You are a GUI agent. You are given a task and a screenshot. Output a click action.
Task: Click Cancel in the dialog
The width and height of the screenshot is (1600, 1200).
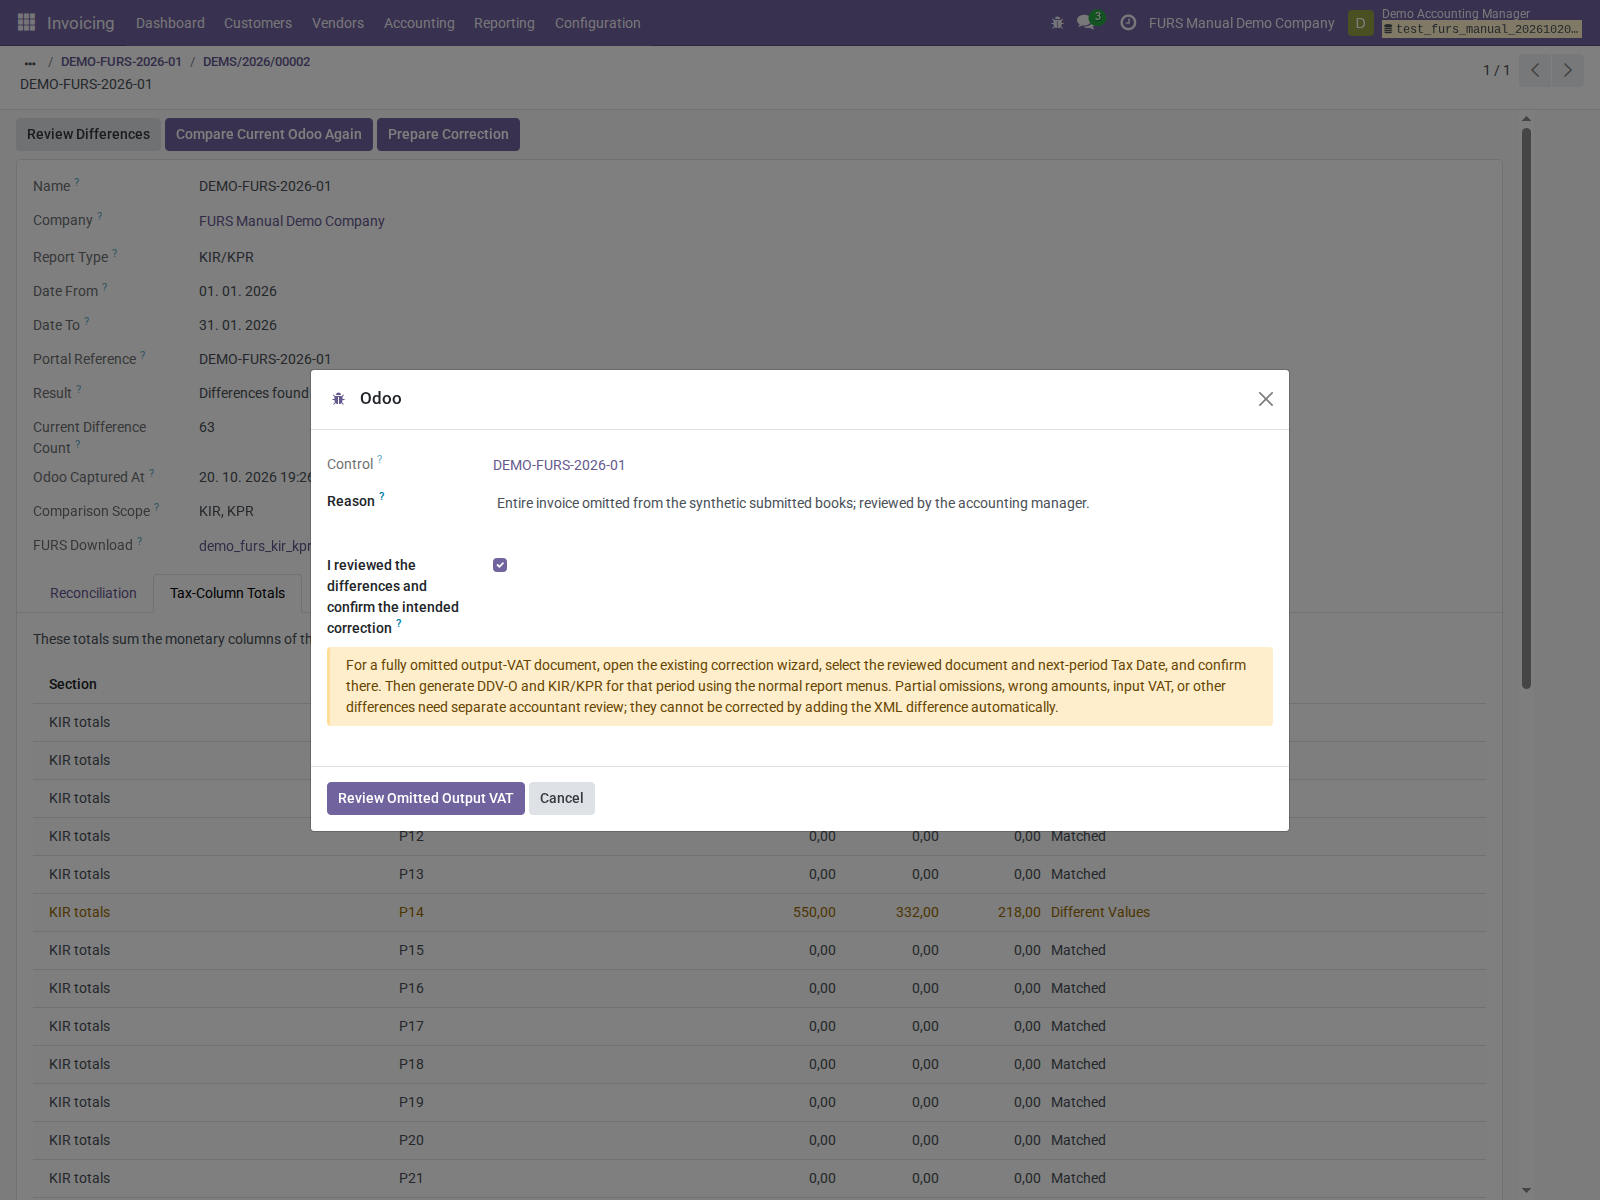pos(561,798)
